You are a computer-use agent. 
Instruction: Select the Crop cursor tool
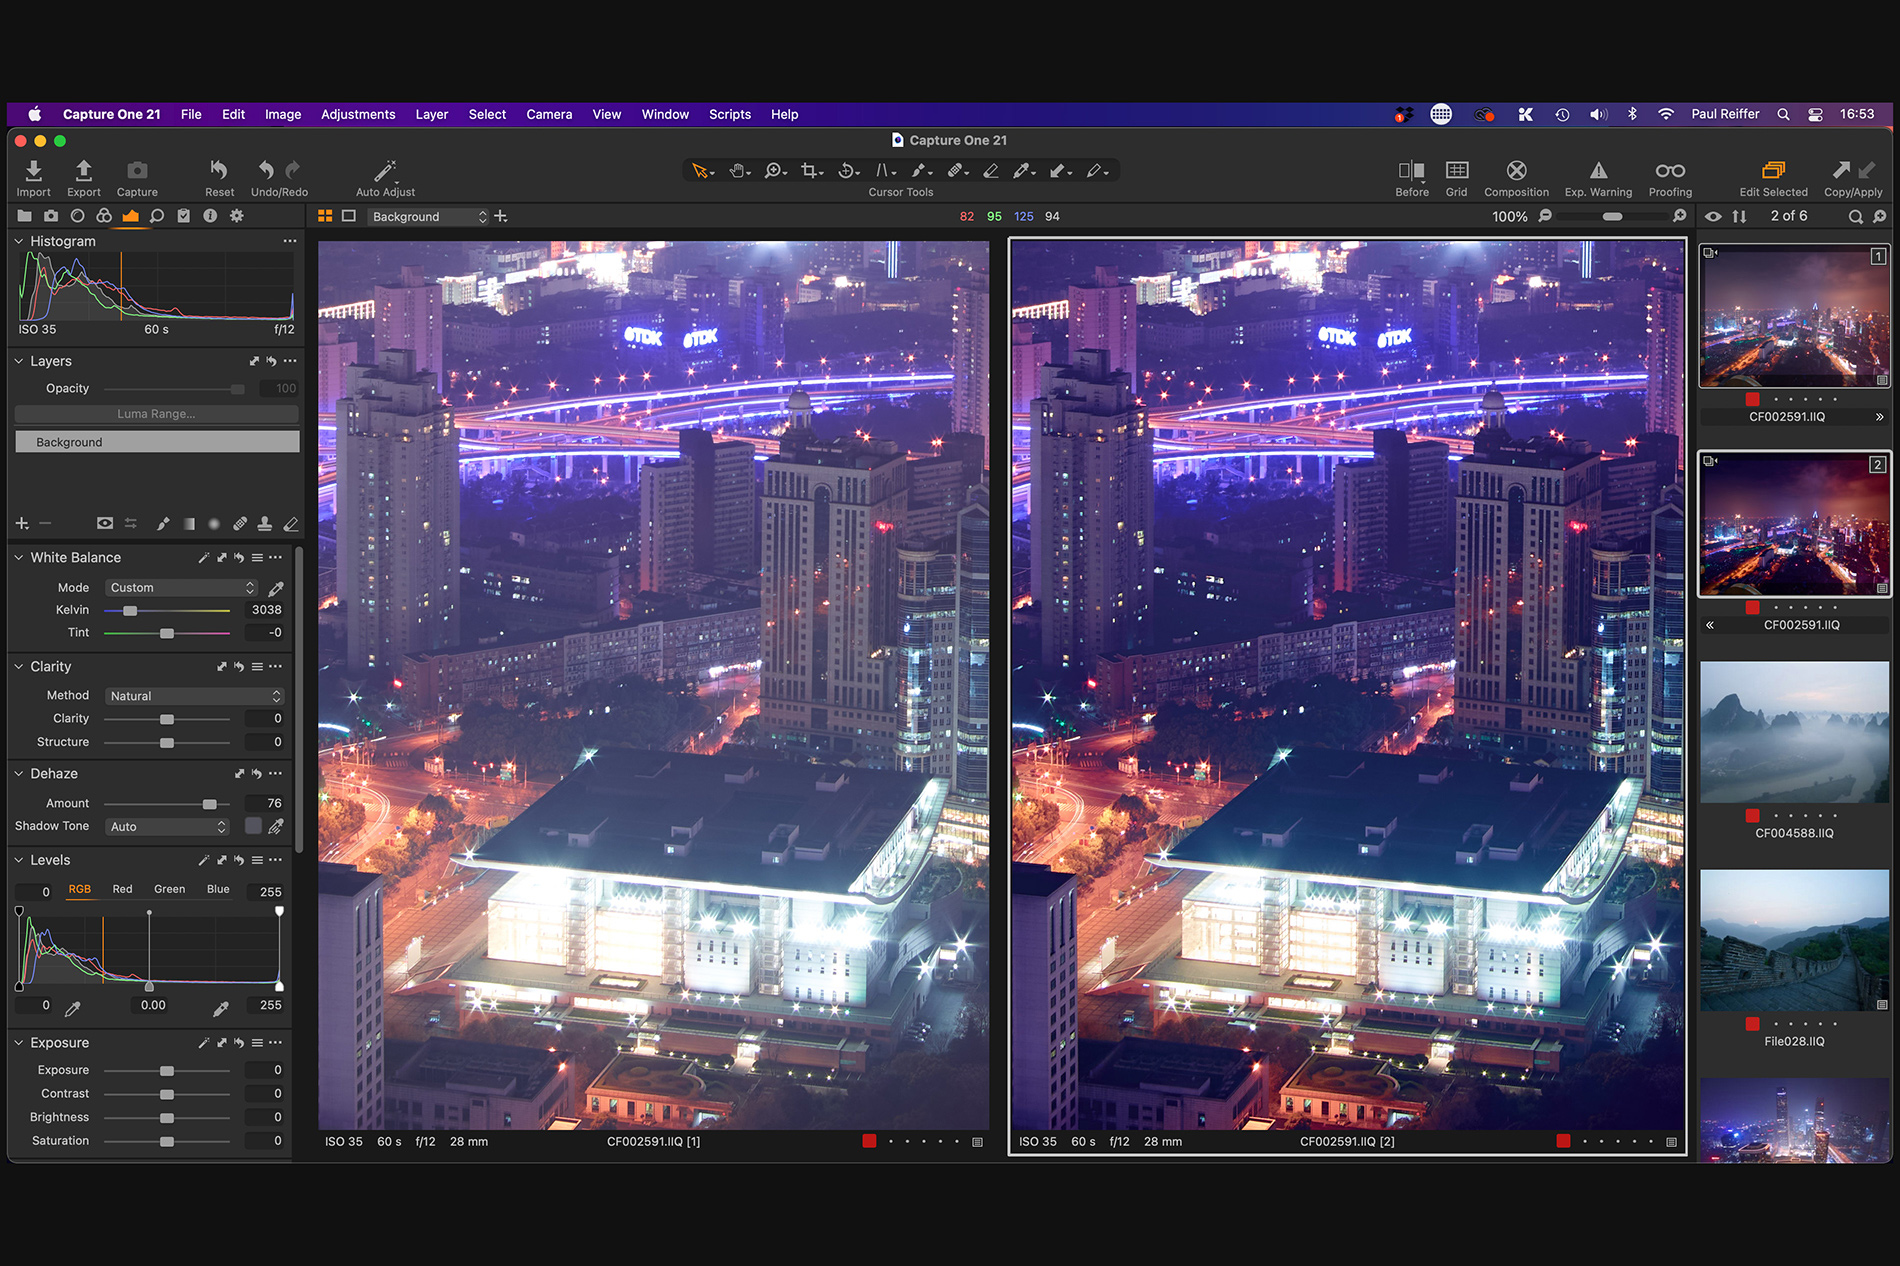coord(811,171)
